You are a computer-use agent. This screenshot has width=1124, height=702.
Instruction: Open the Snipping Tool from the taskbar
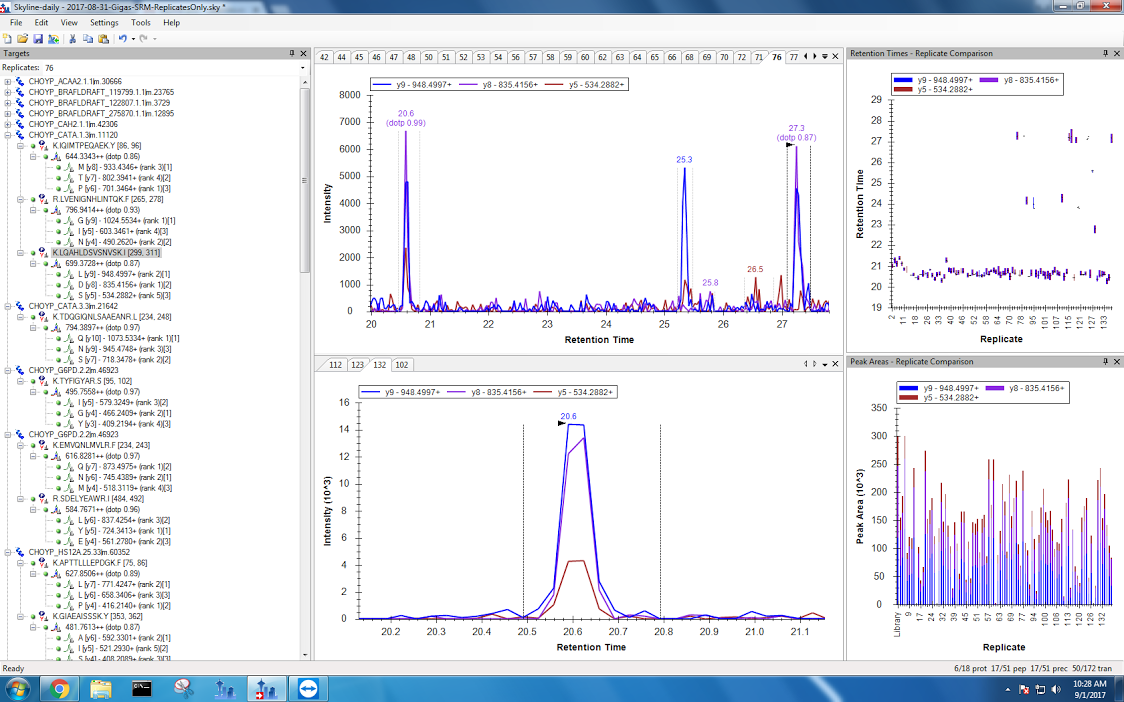[x=183, y=688]
